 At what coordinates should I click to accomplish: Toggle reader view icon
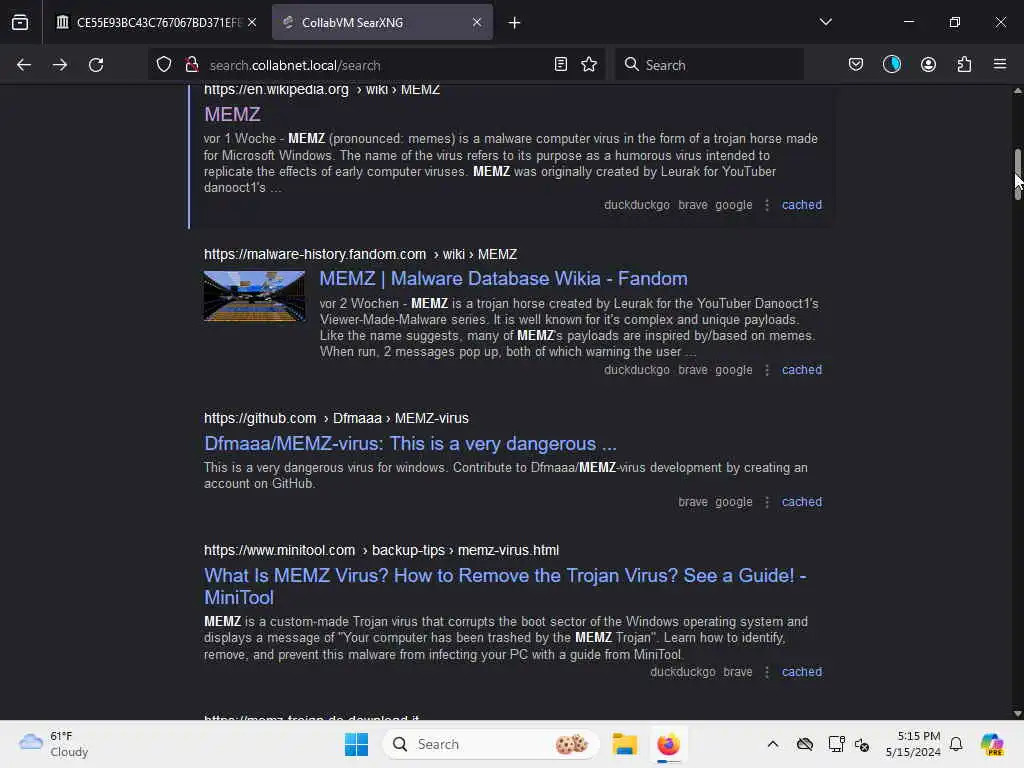point(560,64)
